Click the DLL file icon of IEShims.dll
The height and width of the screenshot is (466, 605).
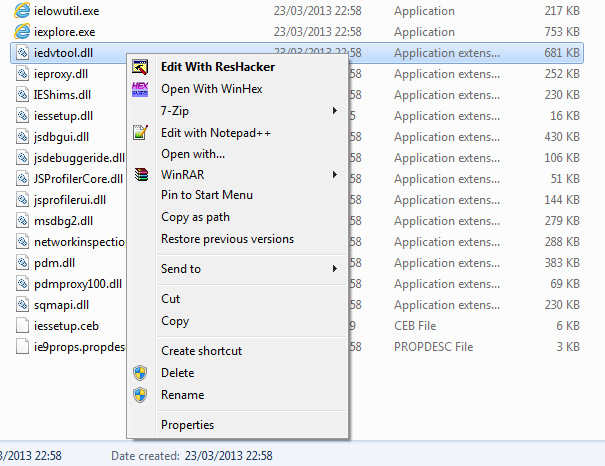[22, 95]
